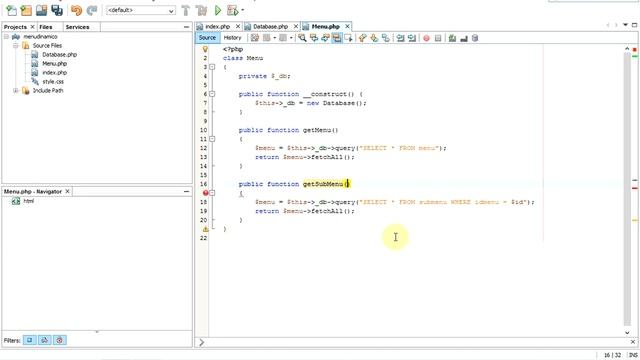This screenshot has height=360, width=640.
Task: Collapse __construct fold at line 6
Action: (212, 94)
